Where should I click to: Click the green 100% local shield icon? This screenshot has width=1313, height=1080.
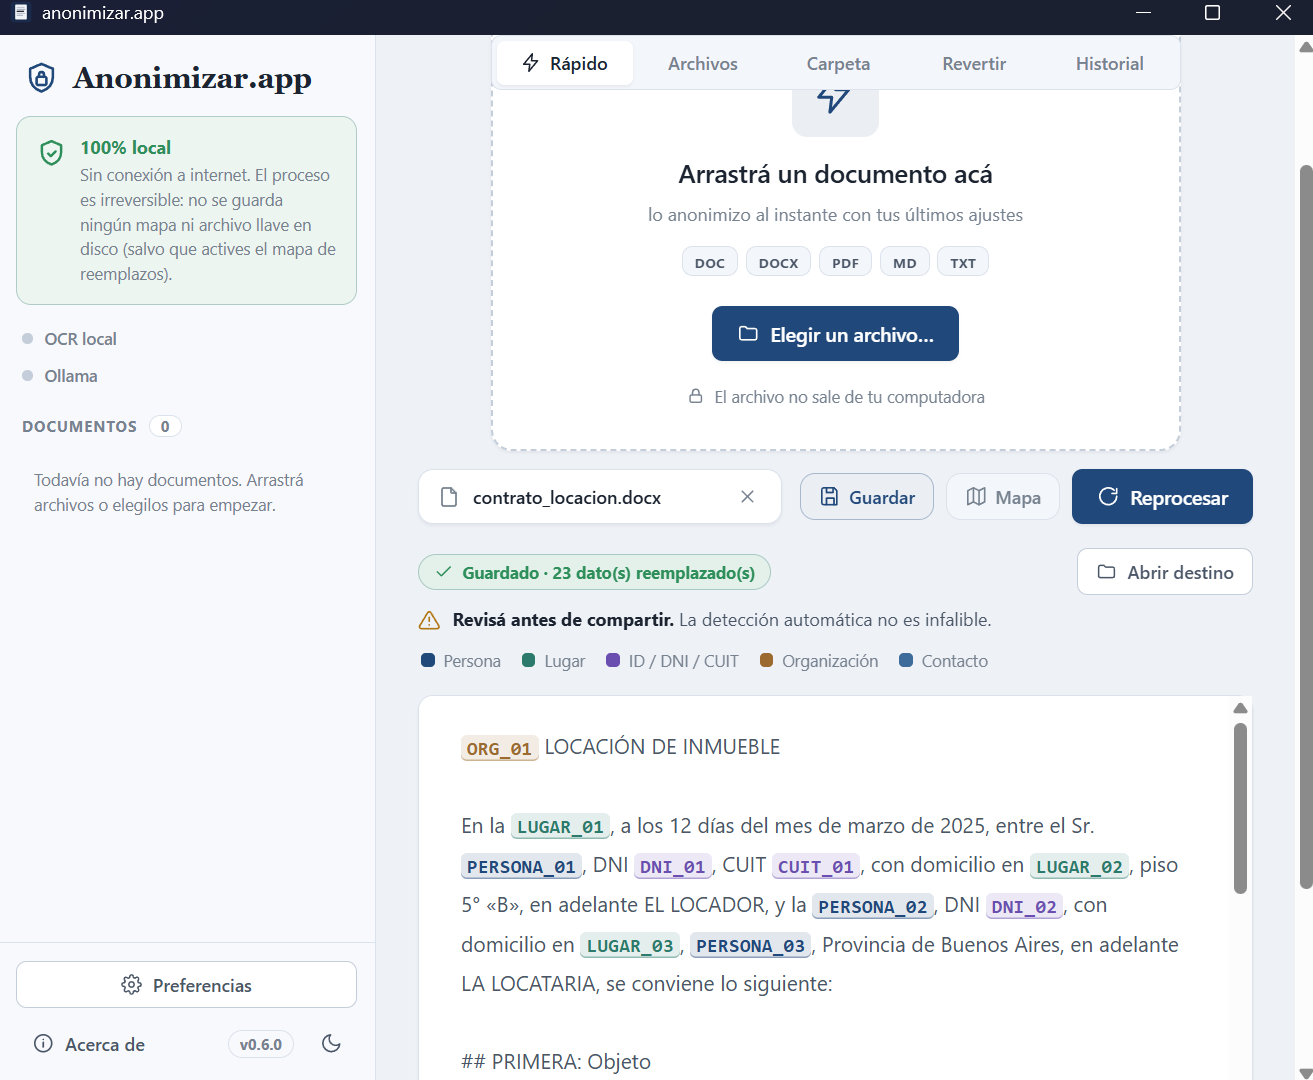point(51,152)
